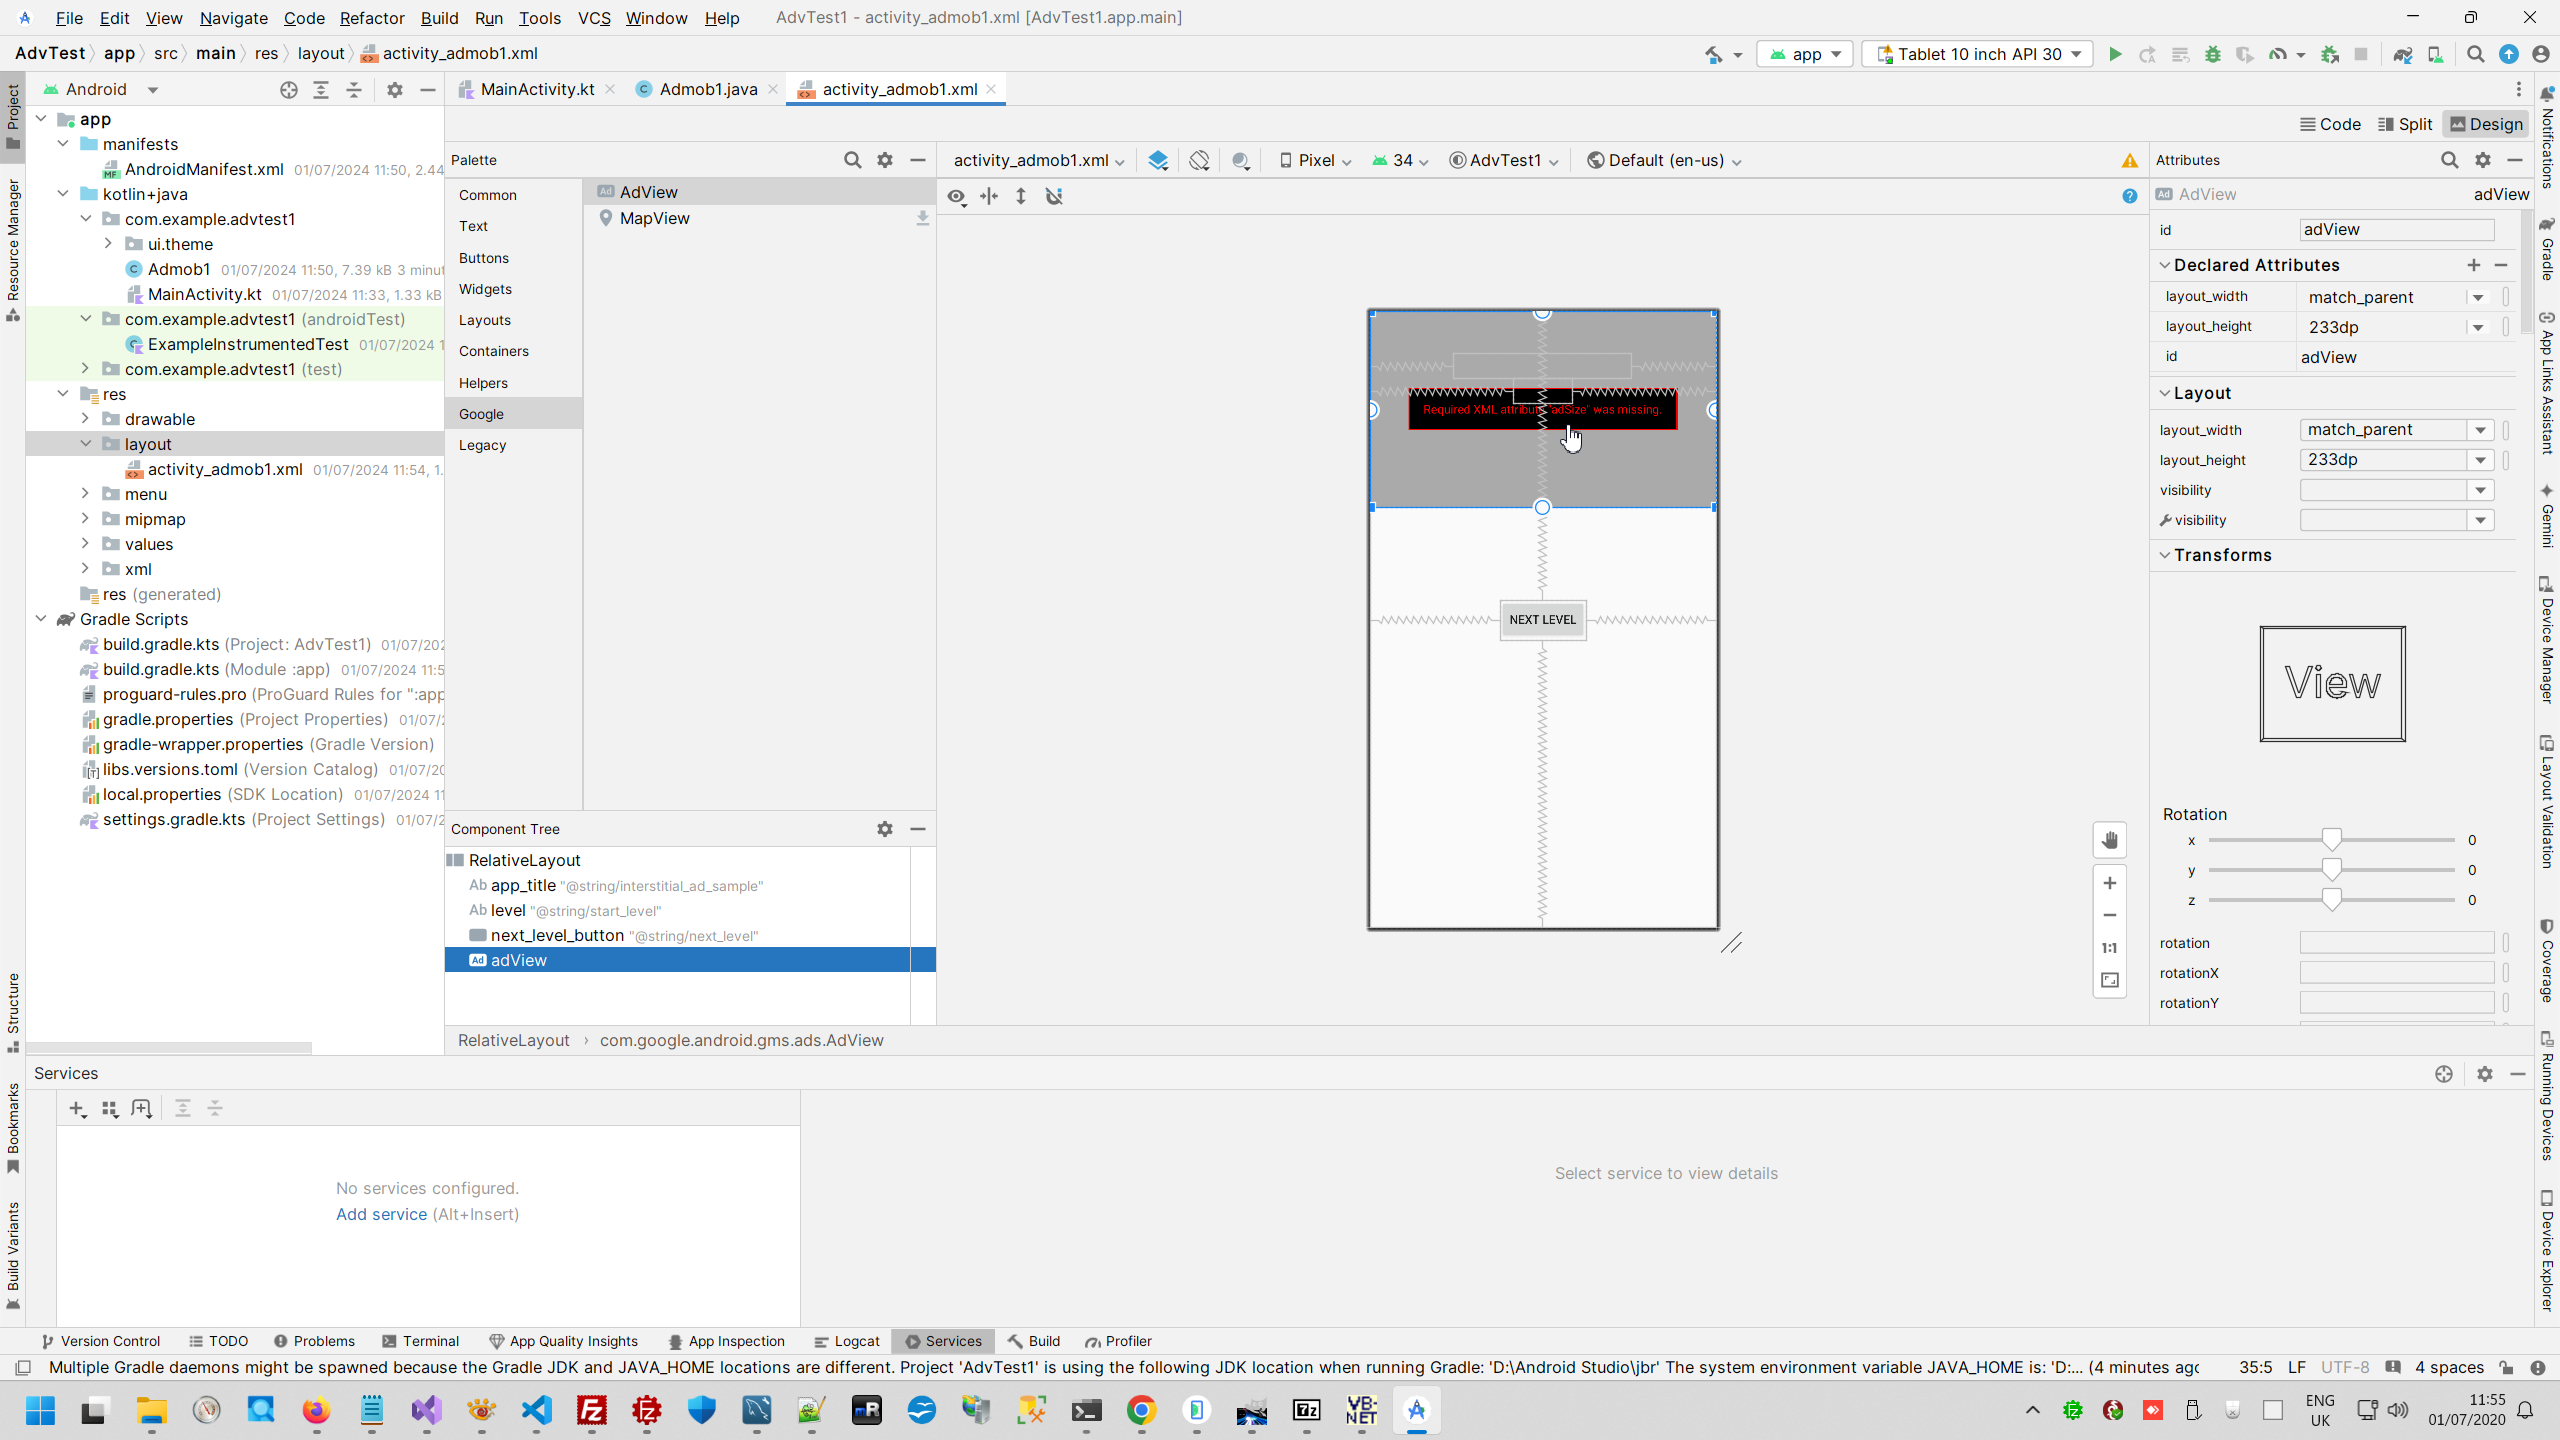Viewport: 2560px width, 1440px height.
Task: Click the Add service link
Action: (381, 1214)
